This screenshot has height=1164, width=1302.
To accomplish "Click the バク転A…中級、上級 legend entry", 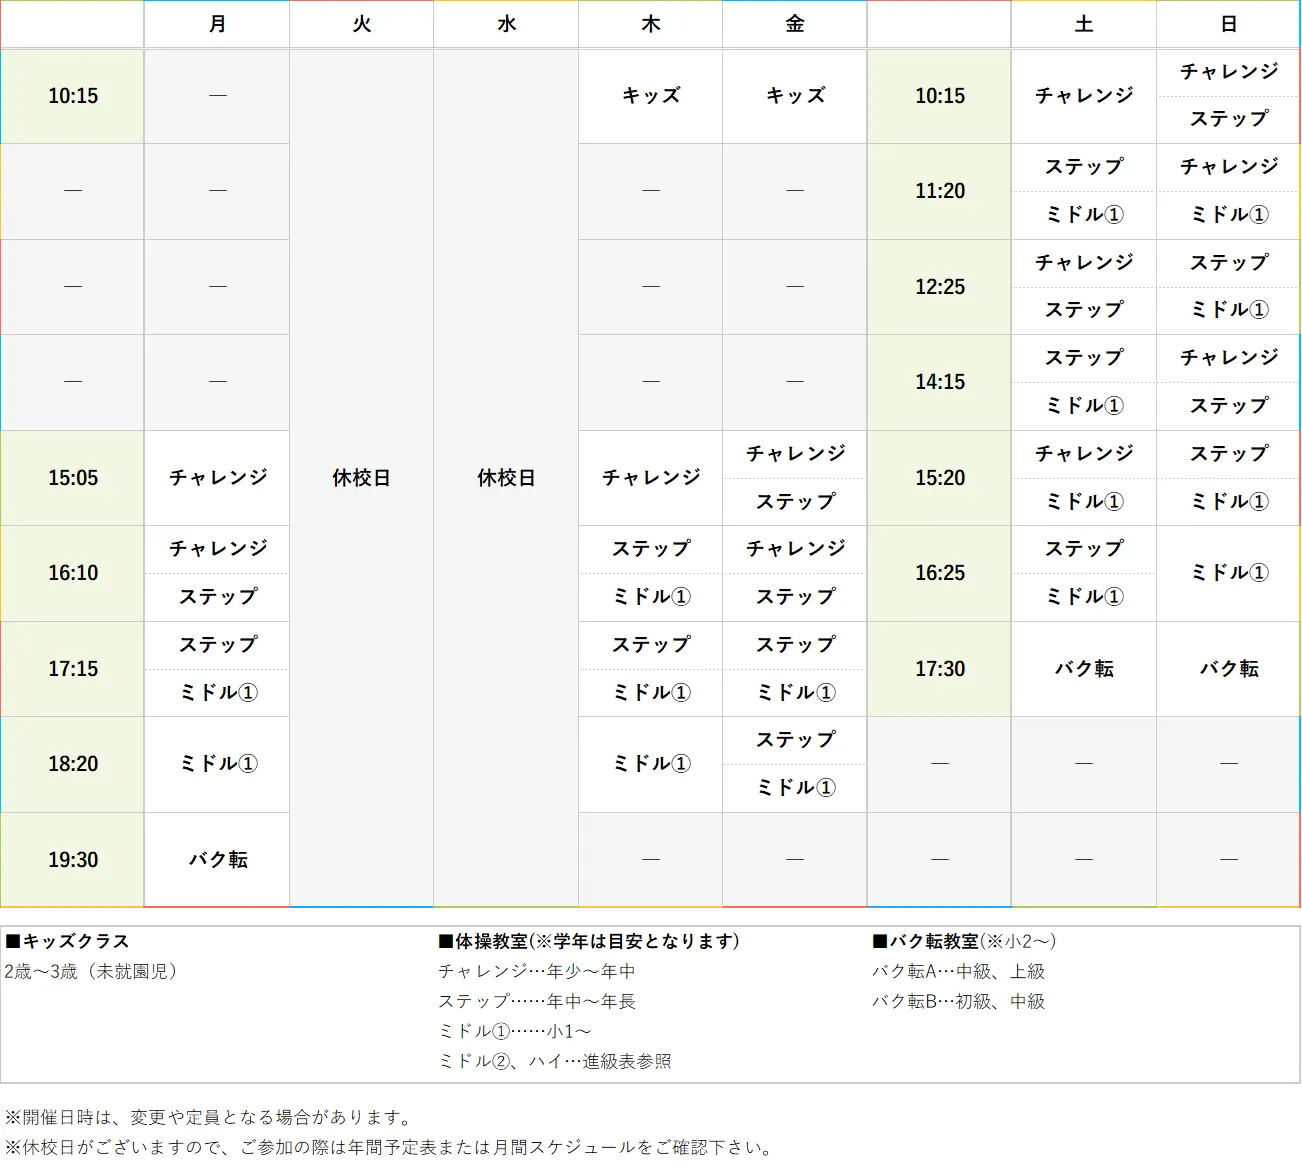I will click(958, 970).
